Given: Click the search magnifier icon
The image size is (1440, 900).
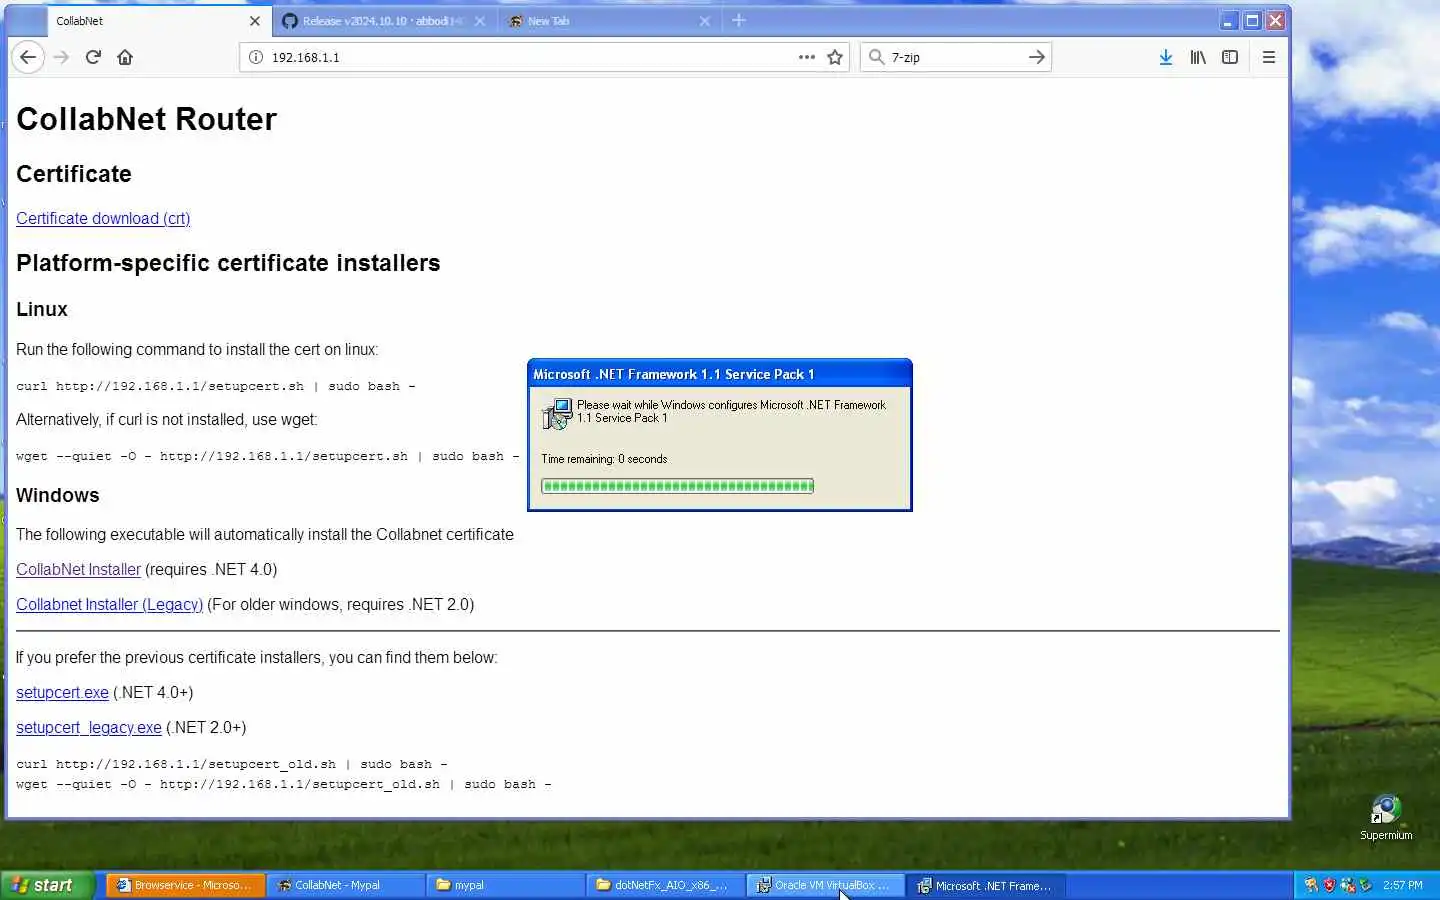Looking at the screenshot, I should click(x=876, y=57).
